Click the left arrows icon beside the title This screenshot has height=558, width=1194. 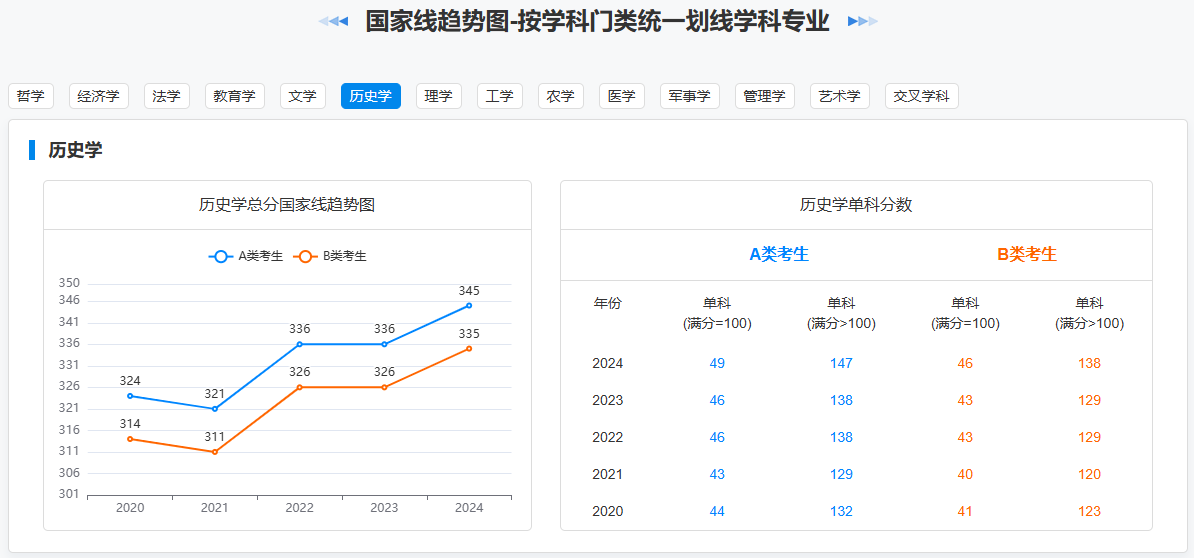pos(334,22)
